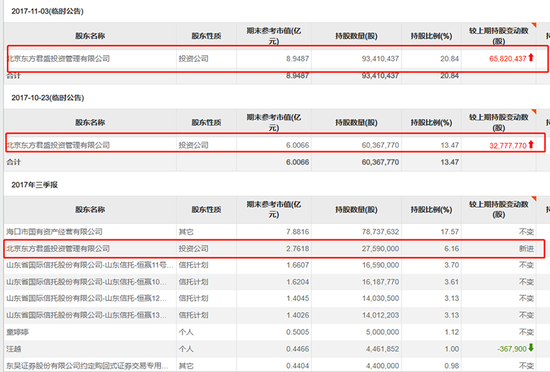Viewport: 550px width, 372px height.
Task: Click '不变' in the 78,737,632 row
Action: [526, 232]
